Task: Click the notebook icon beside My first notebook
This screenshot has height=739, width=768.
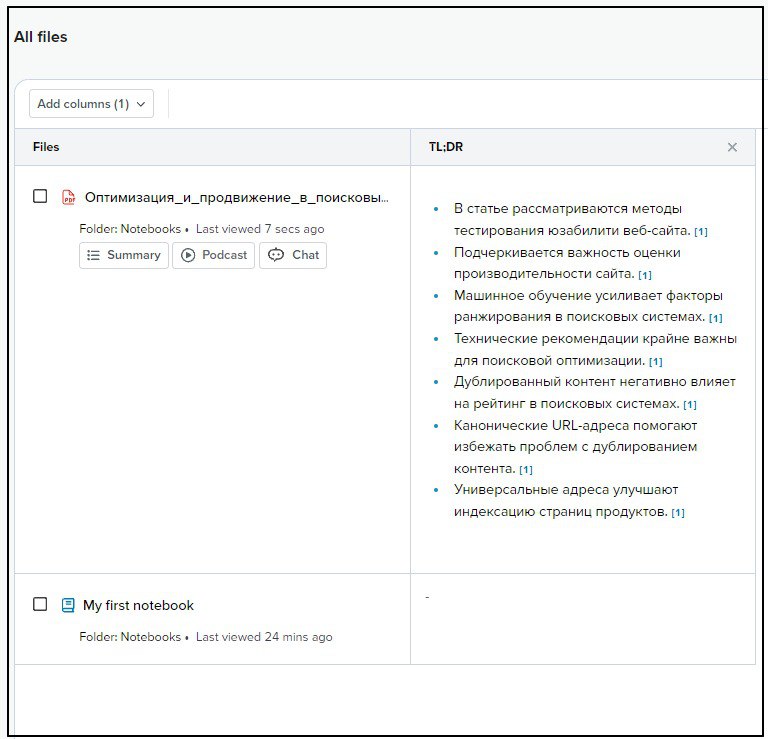Action: click(x=68, y=605)
